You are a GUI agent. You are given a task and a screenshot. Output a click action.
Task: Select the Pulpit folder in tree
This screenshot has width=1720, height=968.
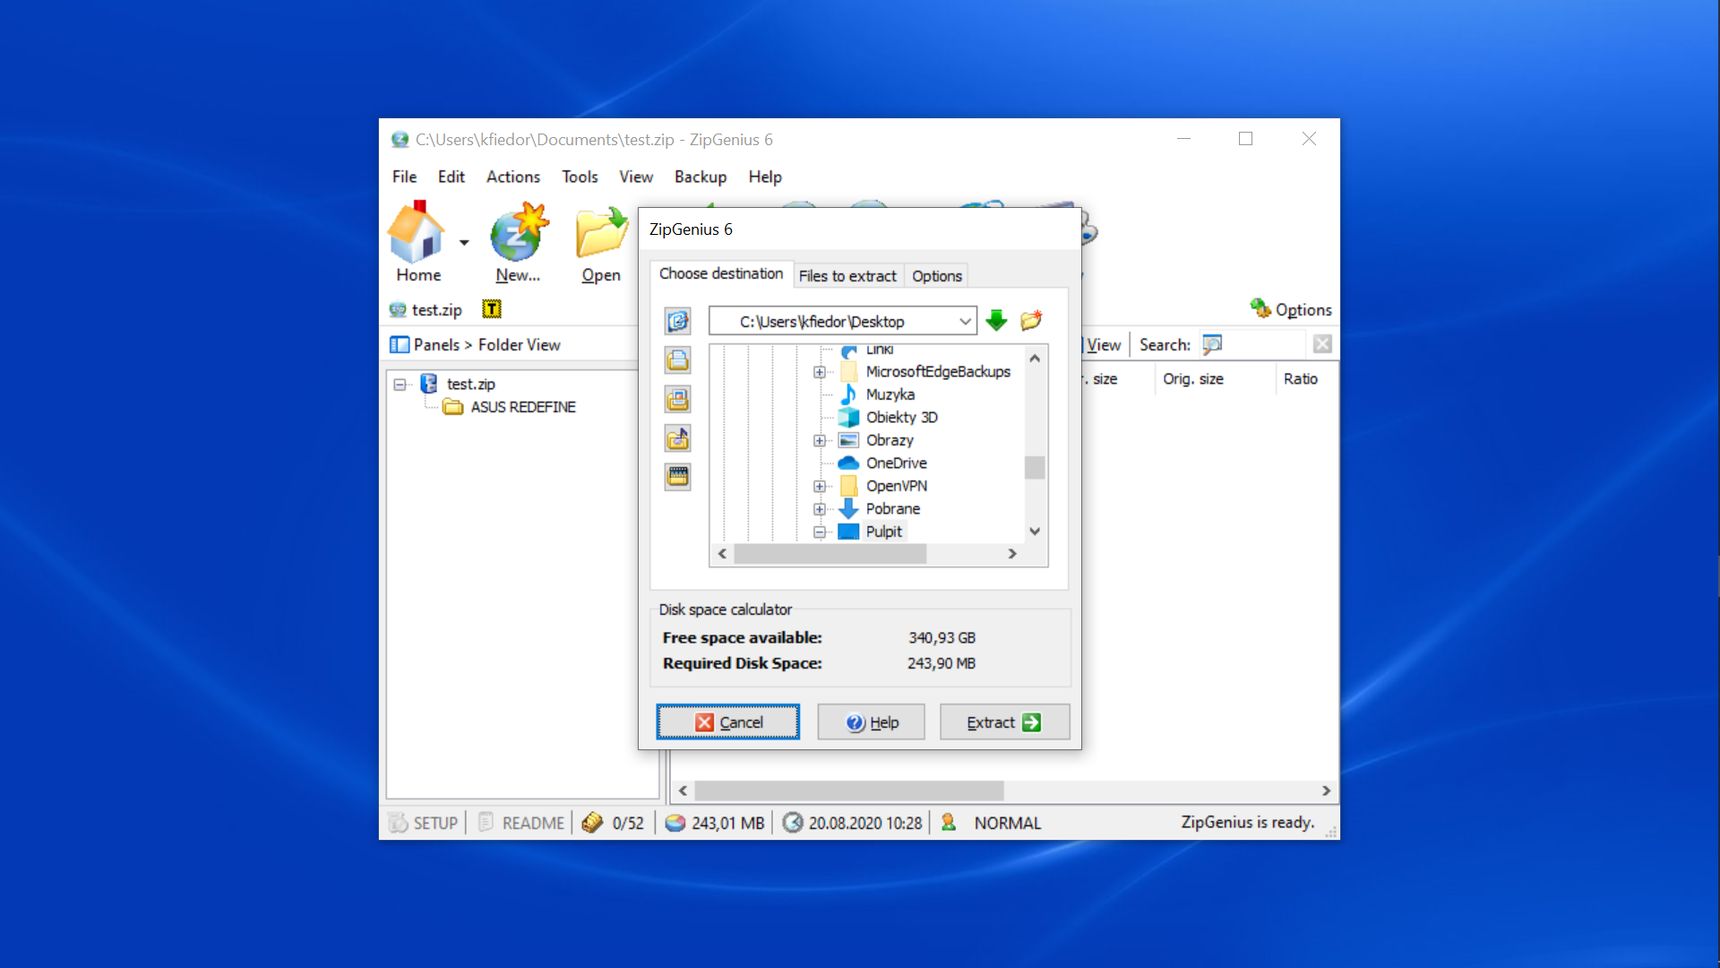click(x=884, y=532)
